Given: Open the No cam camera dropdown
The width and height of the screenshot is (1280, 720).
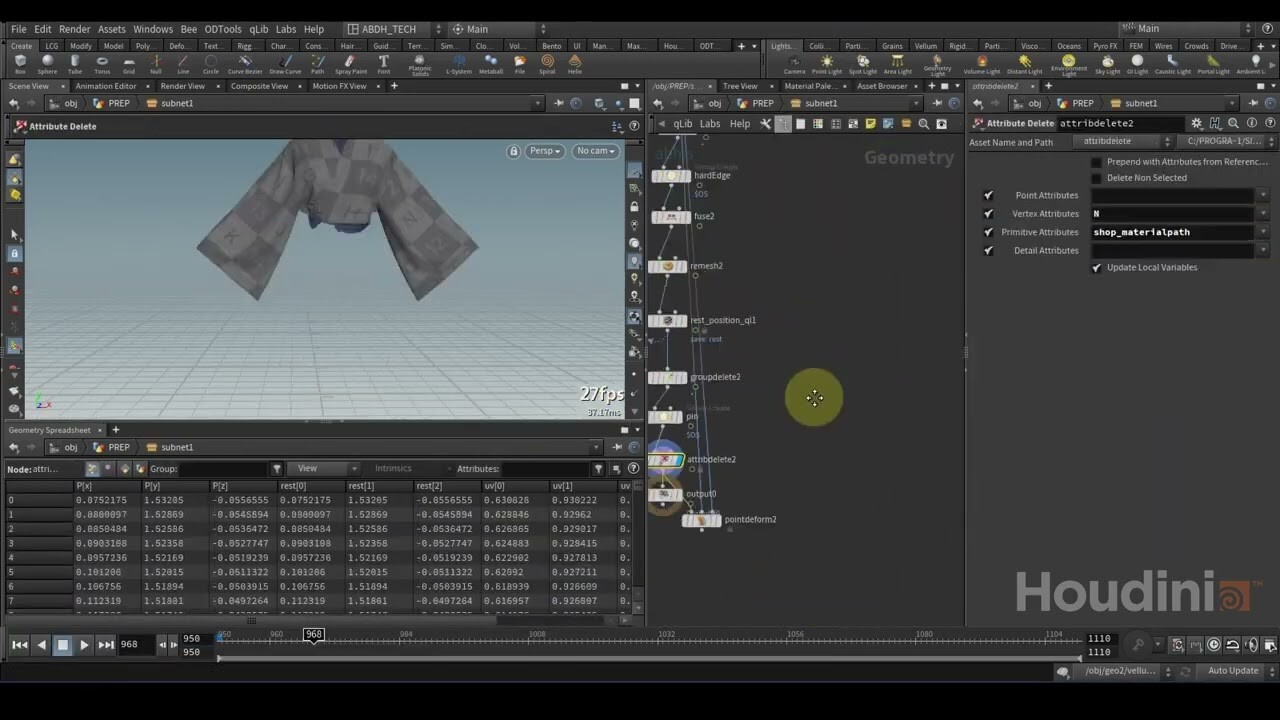Looking at the screenshot, I should (595, 150).
